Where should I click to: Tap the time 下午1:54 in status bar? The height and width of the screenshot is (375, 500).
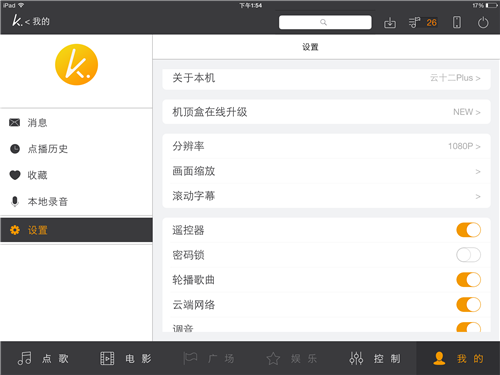pyautogui.click(x=251, y=5)
